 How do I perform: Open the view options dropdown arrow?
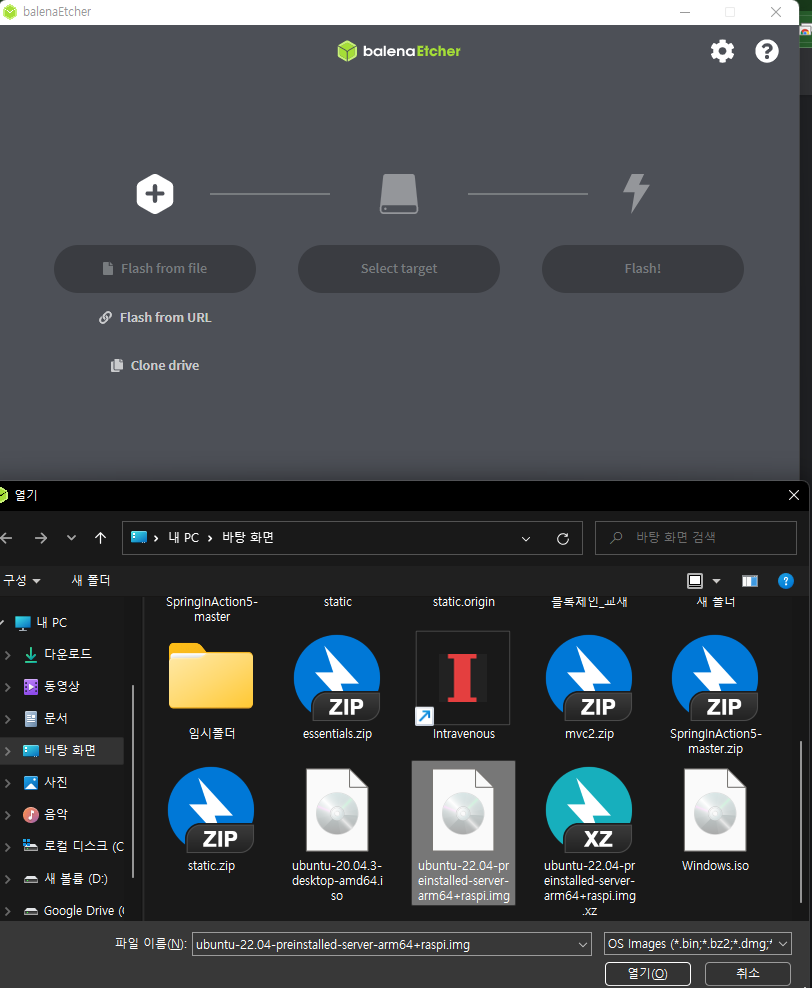pyautogui.click(x=716, y=581)
